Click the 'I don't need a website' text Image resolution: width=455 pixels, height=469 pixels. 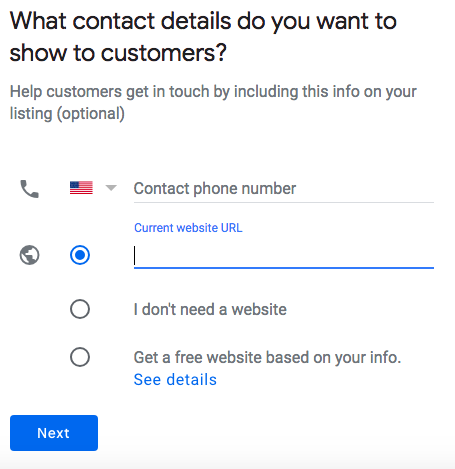pyautogui.click(x=210, y=309)
